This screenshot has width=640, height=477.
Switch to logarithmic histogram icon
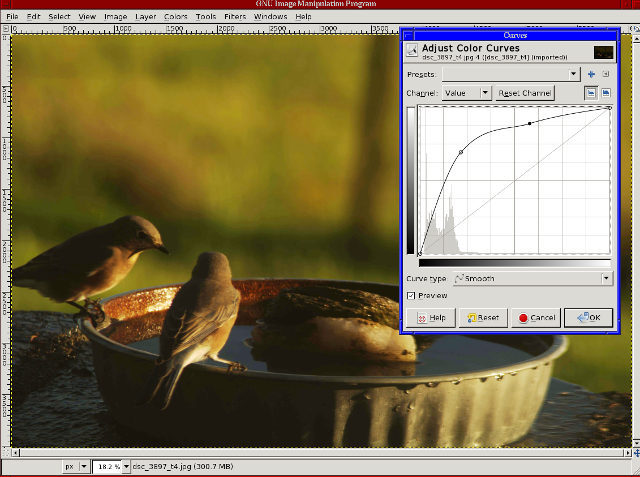[x=606, y=93]
